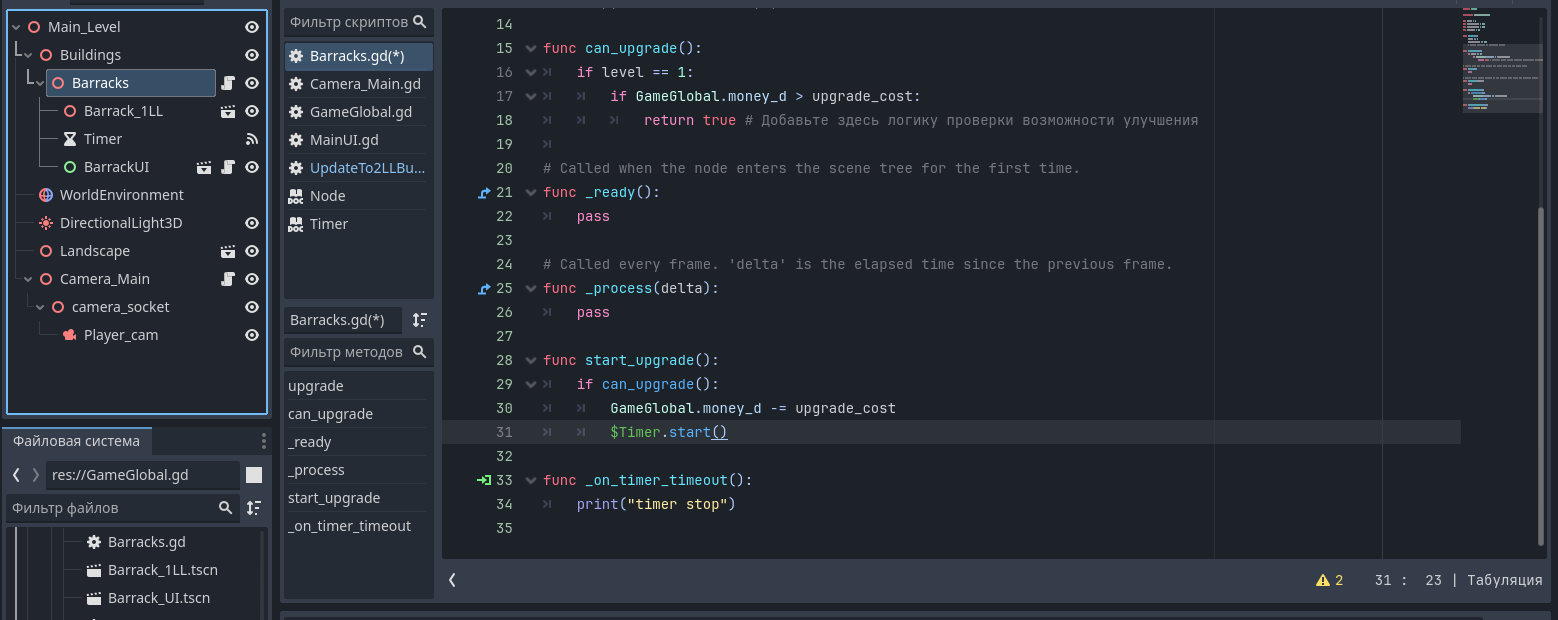Click the Табуляция indentation button

tap(1504, 580)
